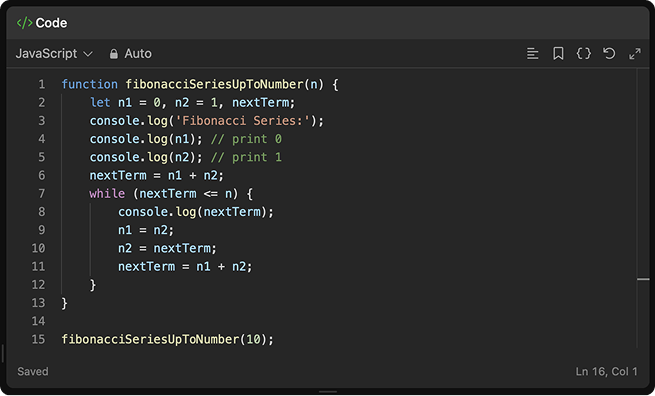Click 'nextTerm = n1 + n2;' on line 11
This screenshot has height=396, width=655.
pos(185,267)
